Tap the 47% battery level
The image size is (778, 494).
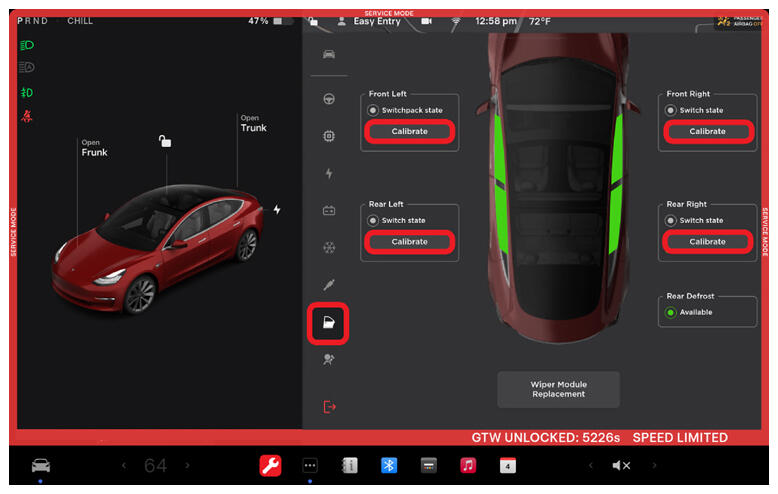[258, 21]
